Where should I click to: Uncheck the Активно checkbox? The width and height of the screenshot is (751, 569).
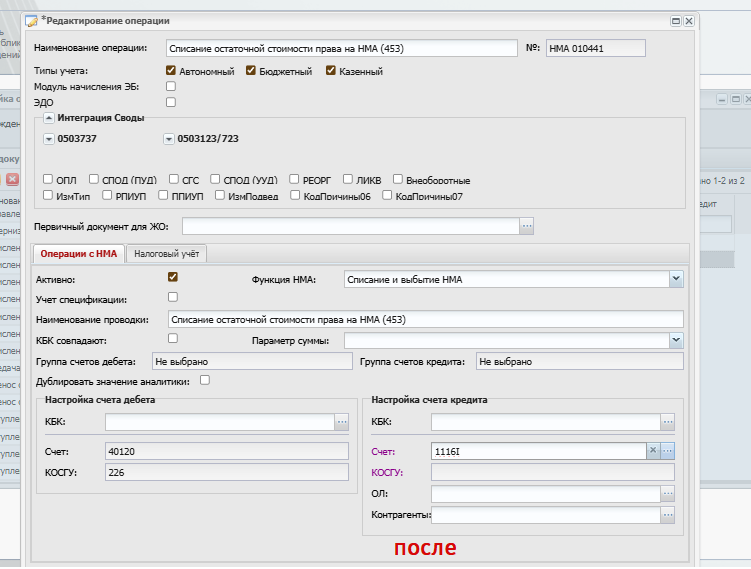tap(172, 277)
